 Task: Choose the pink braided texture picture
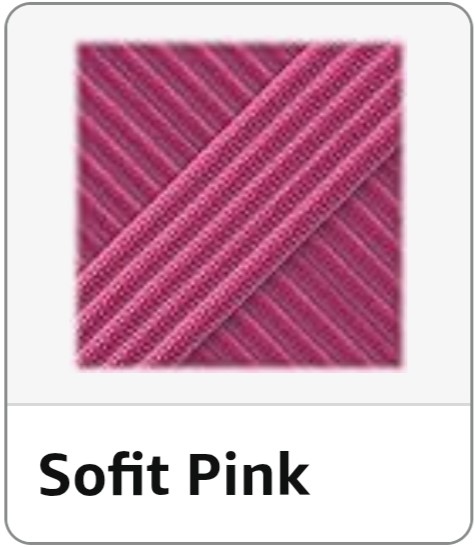click(x=239, y=205)
